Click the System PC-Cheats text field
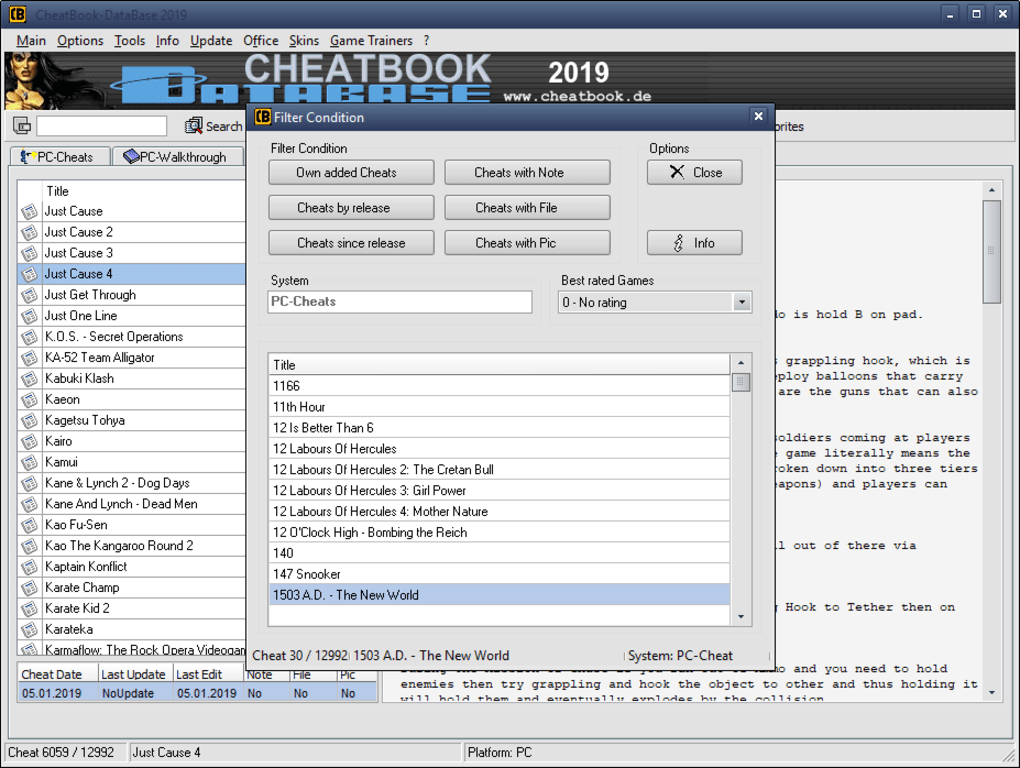Screen dimensions: 1020x768 [399, 302]
